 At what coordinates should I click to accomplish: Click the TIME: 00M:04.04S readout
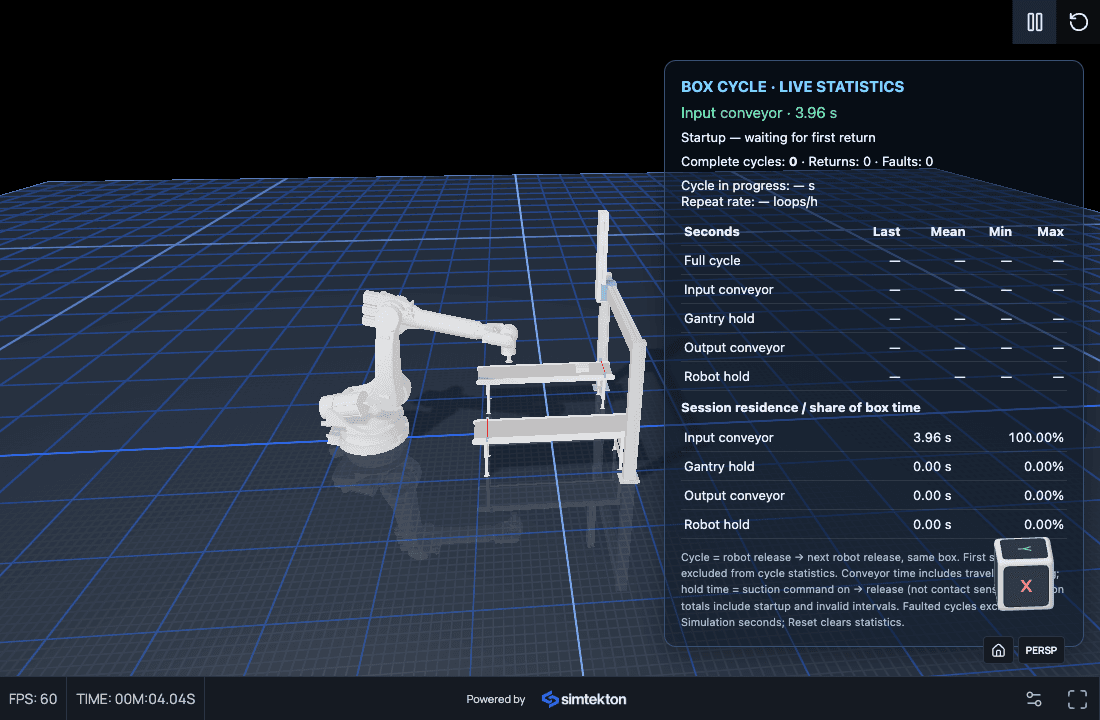pyautogui.click(x=135, y=699)
